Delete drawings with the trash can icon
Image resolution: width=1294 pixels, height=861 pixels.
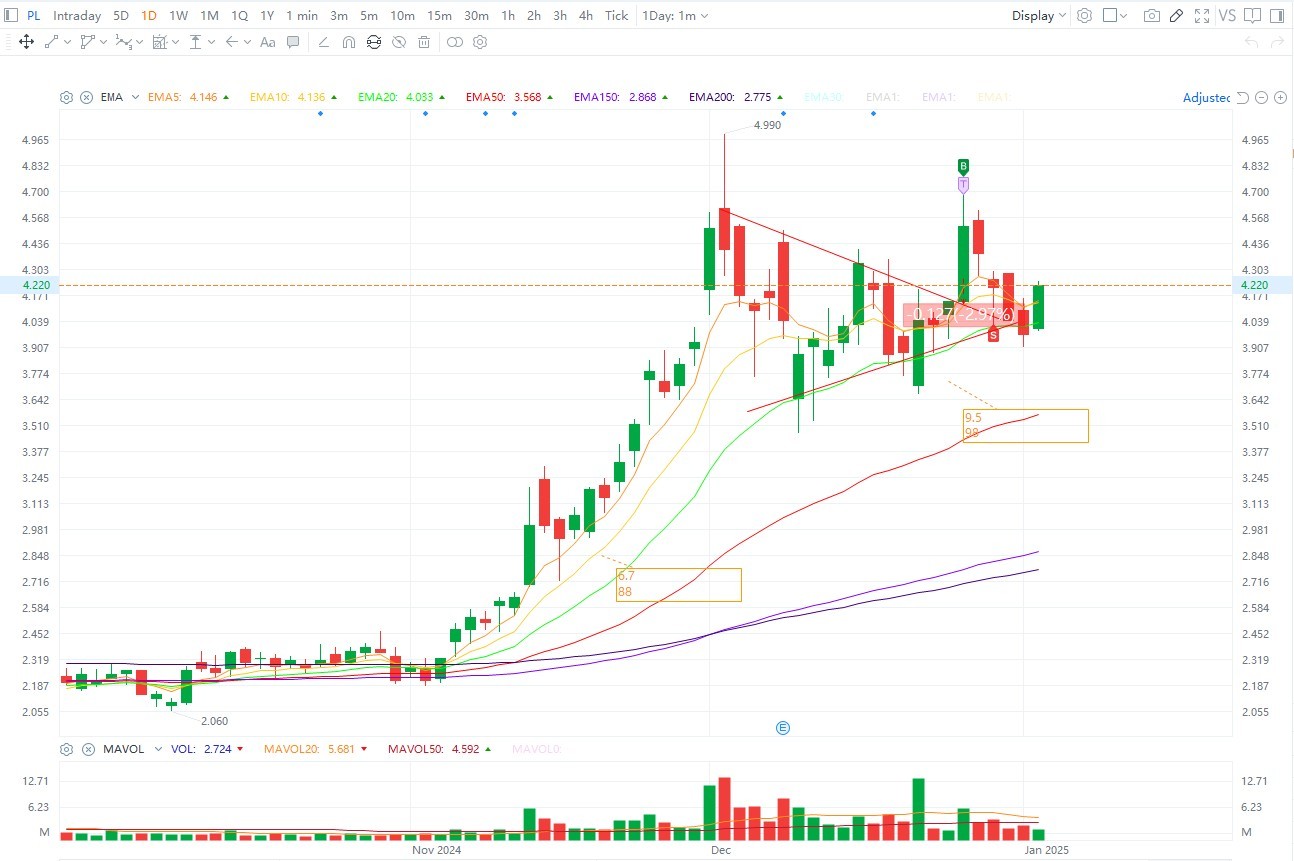tap(424, 42)
